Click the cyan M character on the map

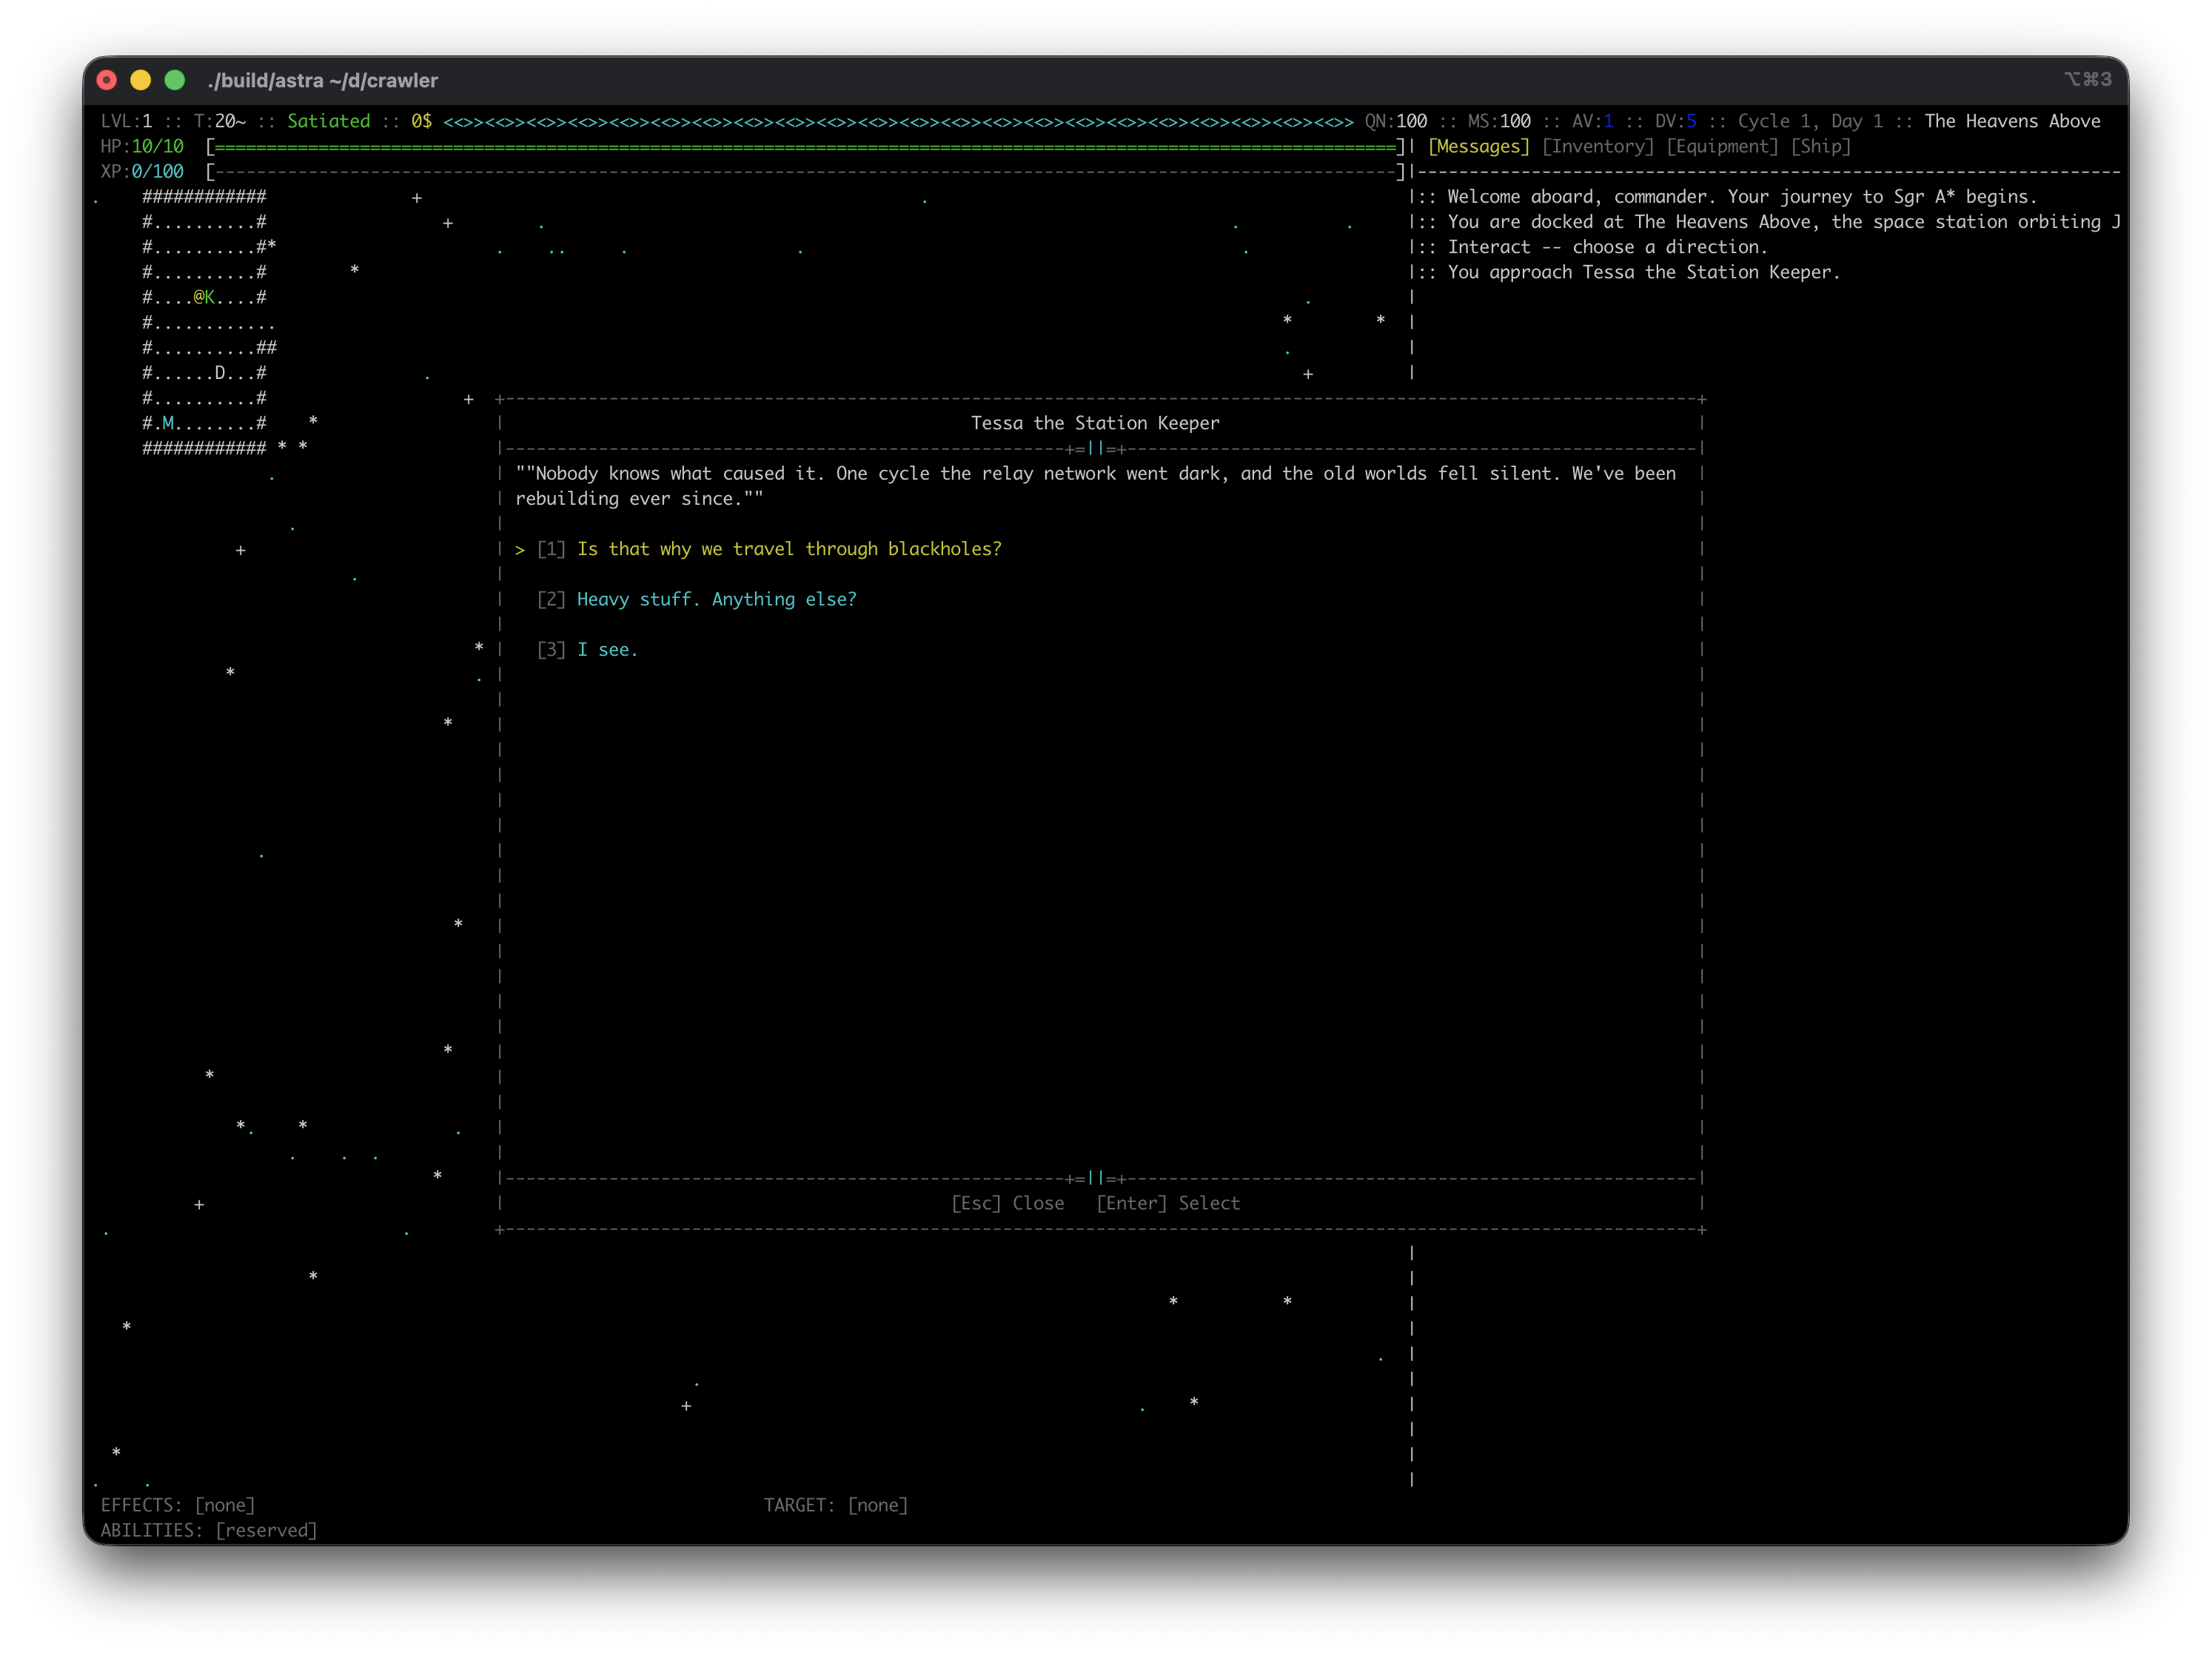point(168,423)
